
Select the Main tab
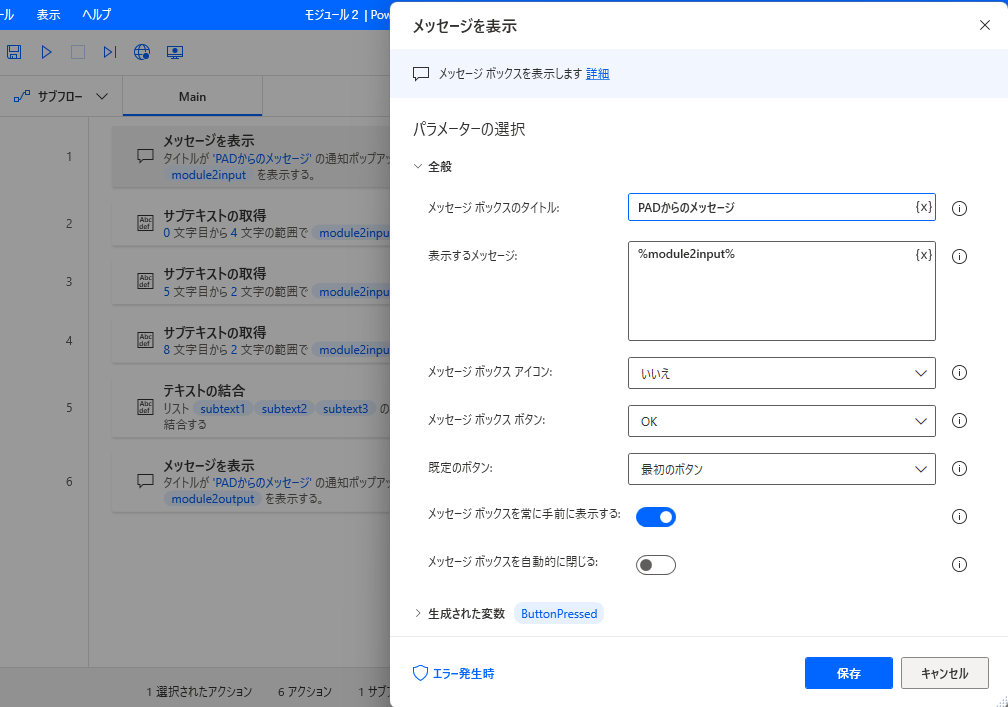click(192, 96)
